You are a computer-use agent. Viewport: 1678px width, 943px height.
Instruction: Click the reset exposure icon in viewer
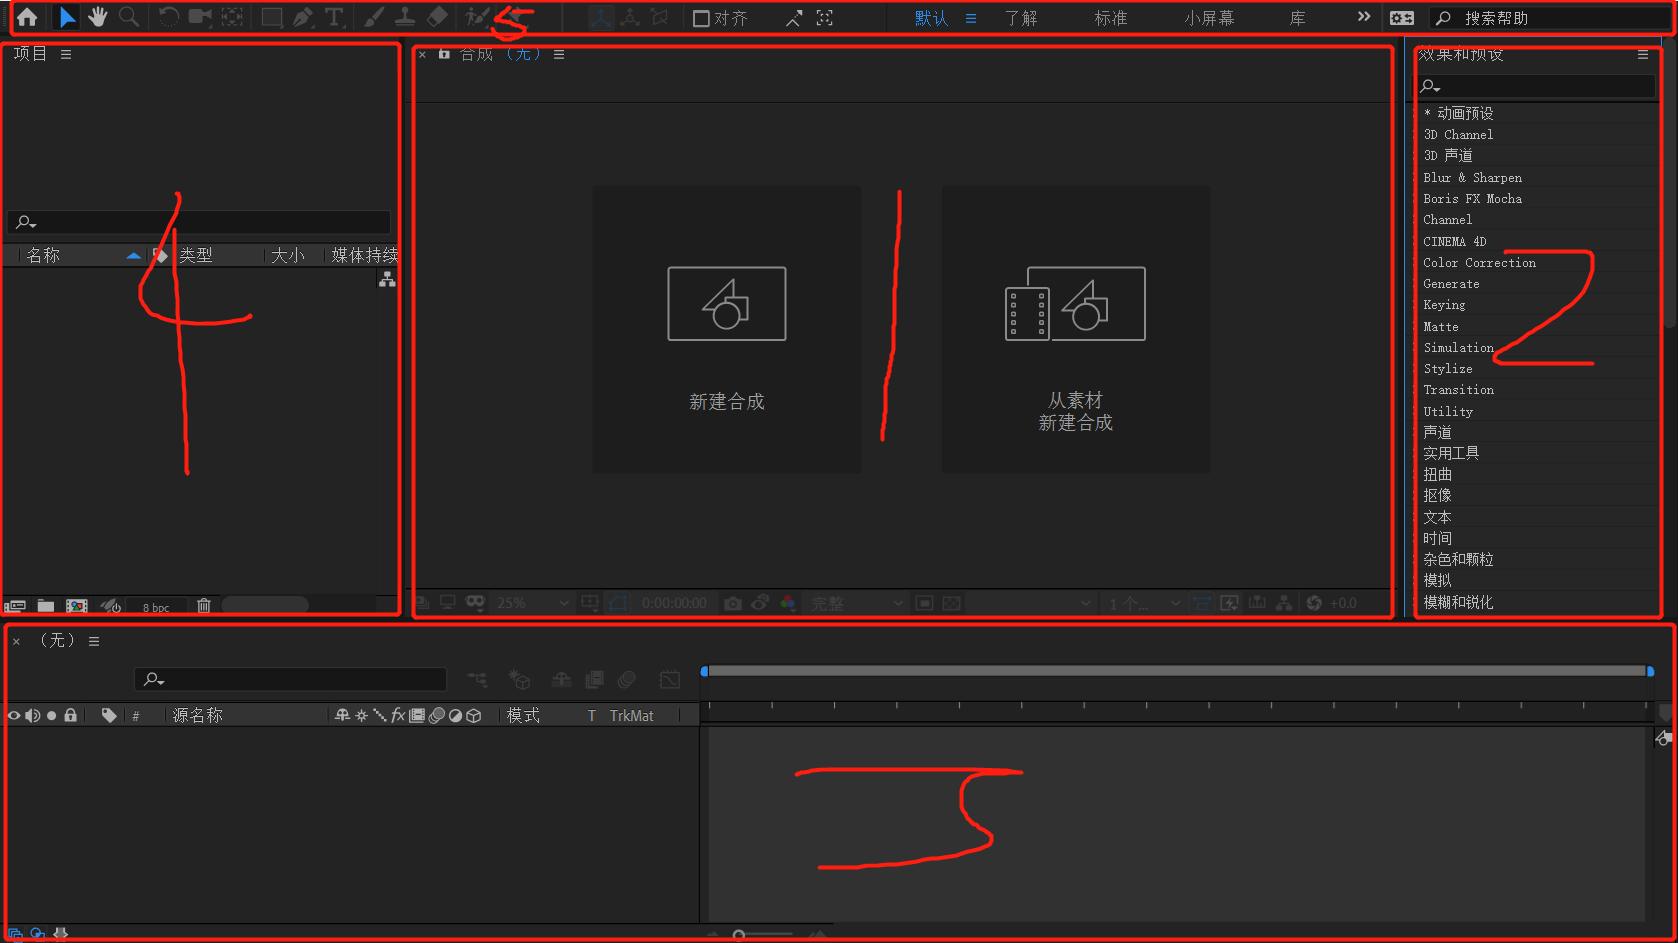1314,603
